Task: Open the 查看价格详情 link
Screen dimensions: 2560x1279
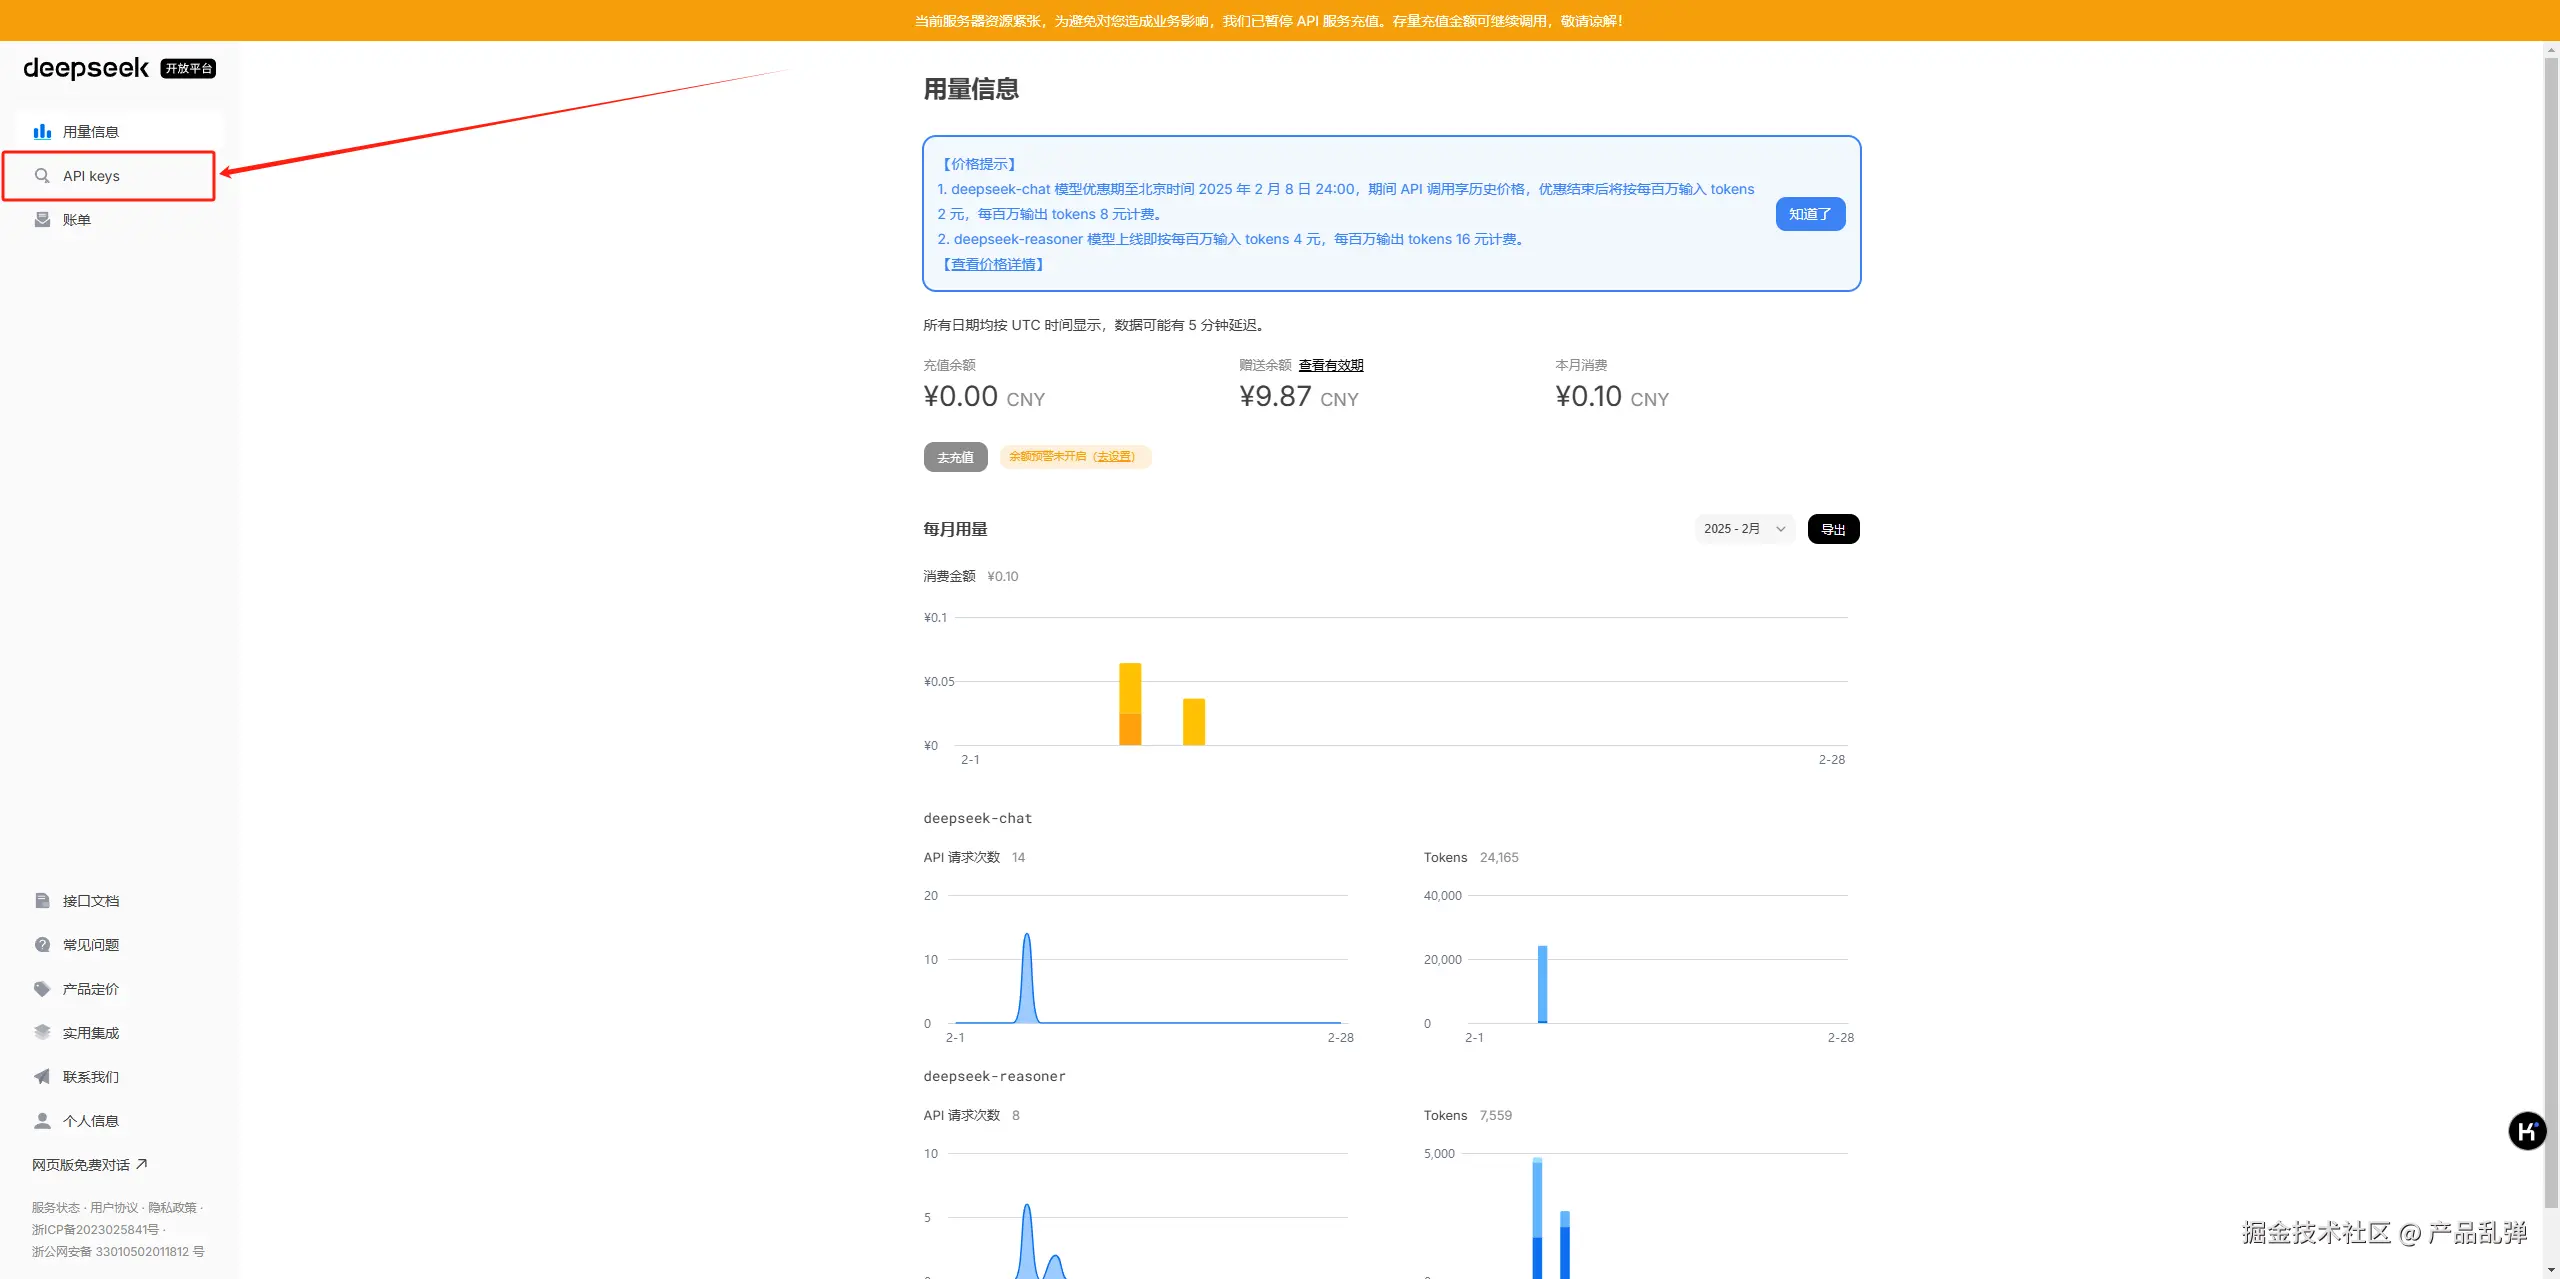Action: 992,265
